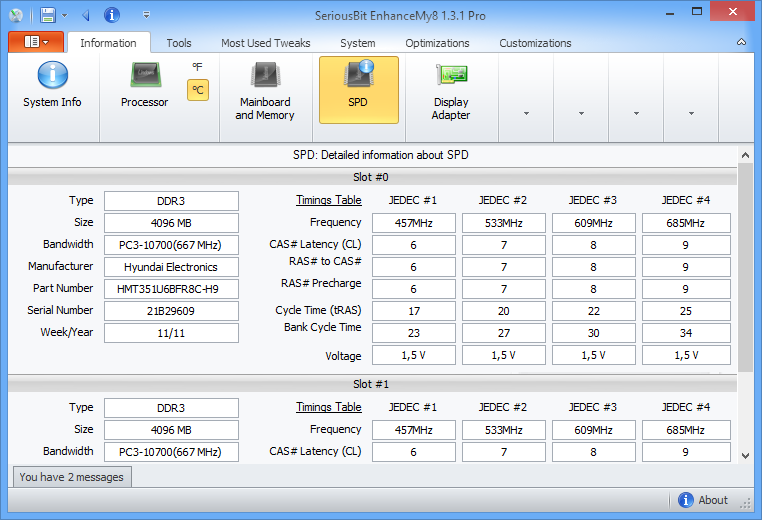Click Slot #0 Timings Table link
The width and height of the screenshot is (762, 520).
[329, 200]
